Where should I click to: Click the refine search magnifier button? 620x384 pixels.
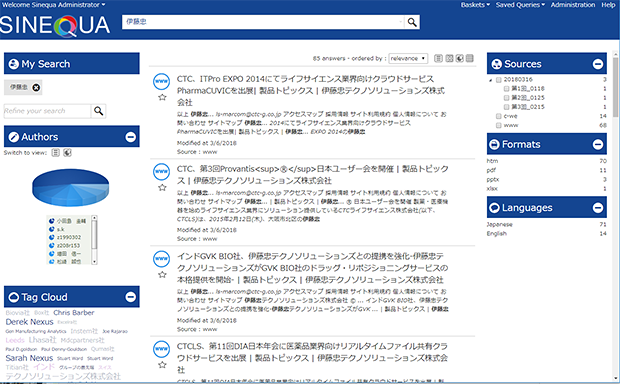98,111
